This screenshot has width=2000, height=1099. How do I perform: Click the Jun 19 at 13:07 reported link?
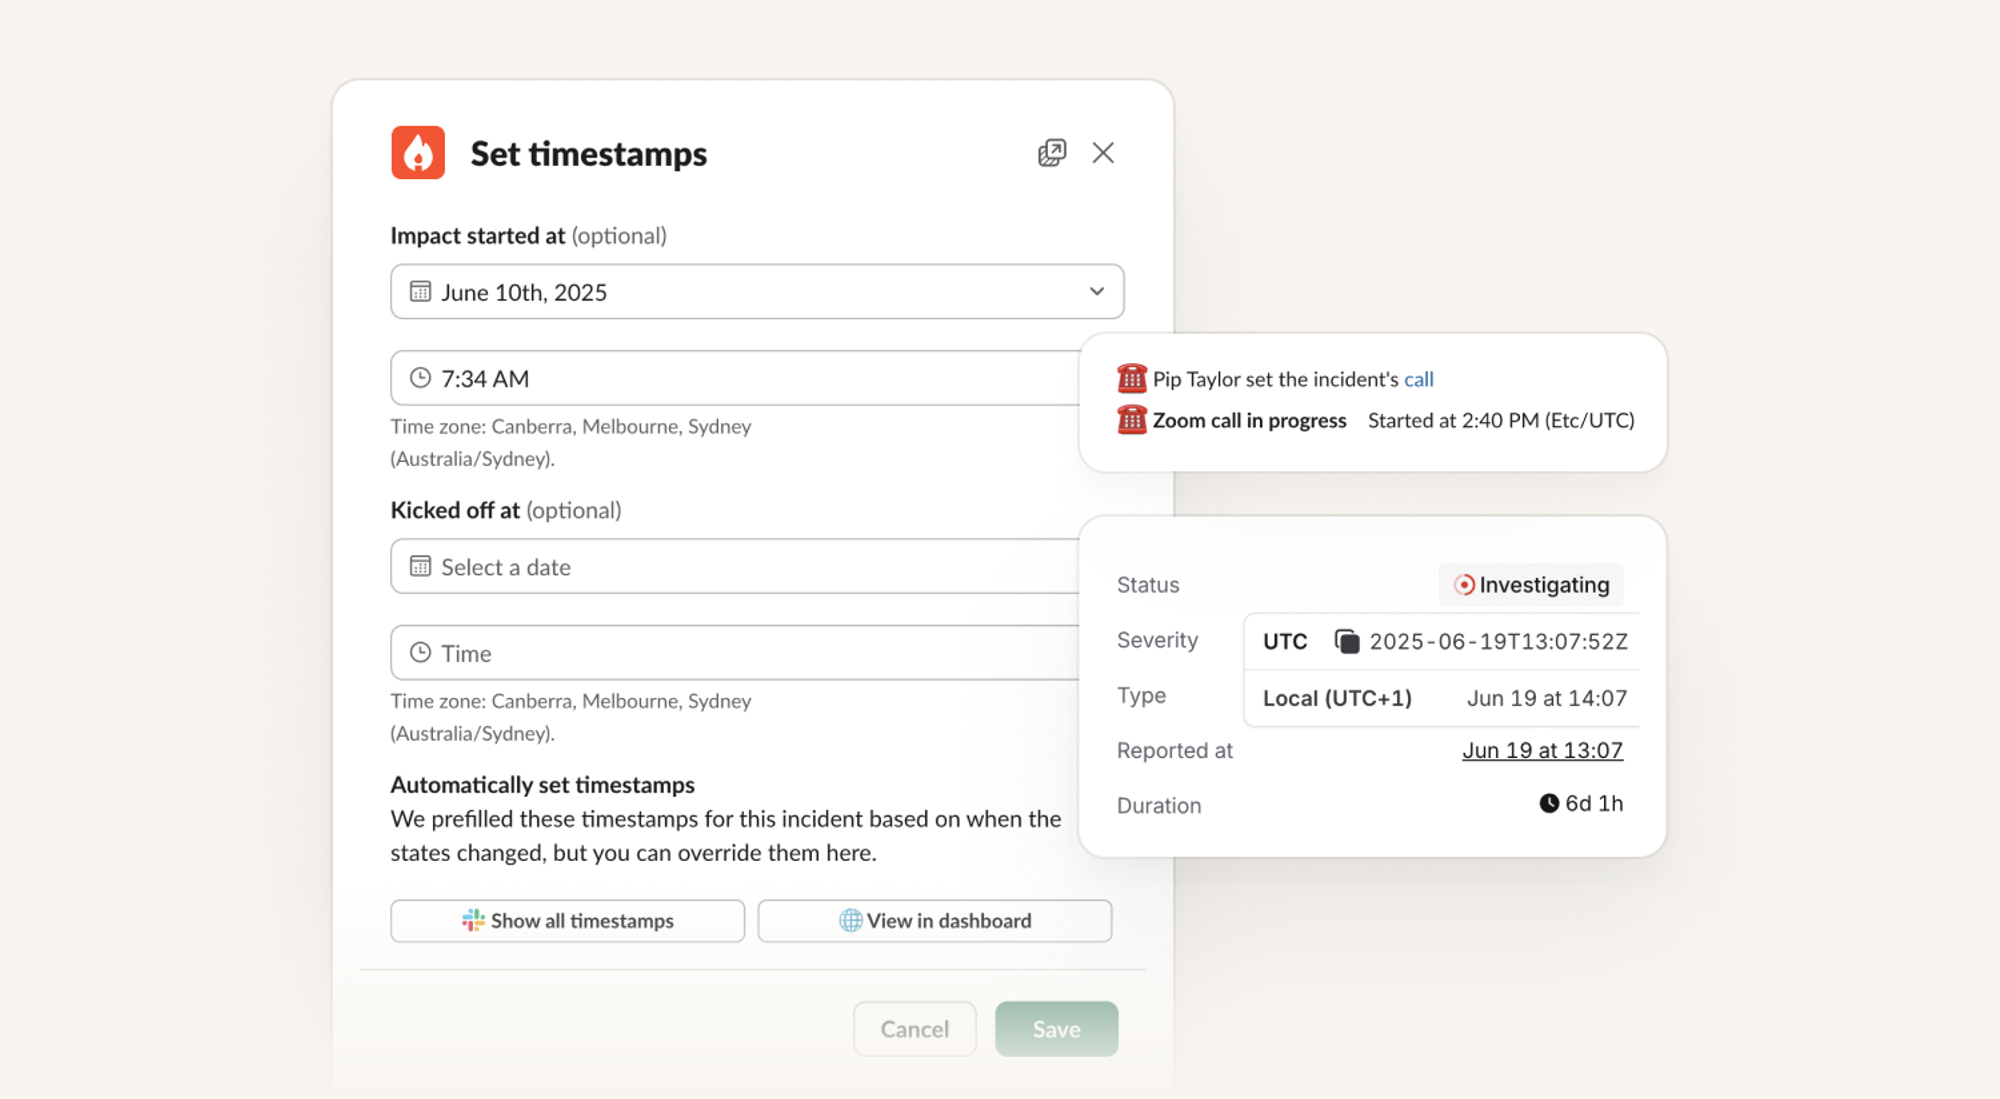pos(1542,750)
